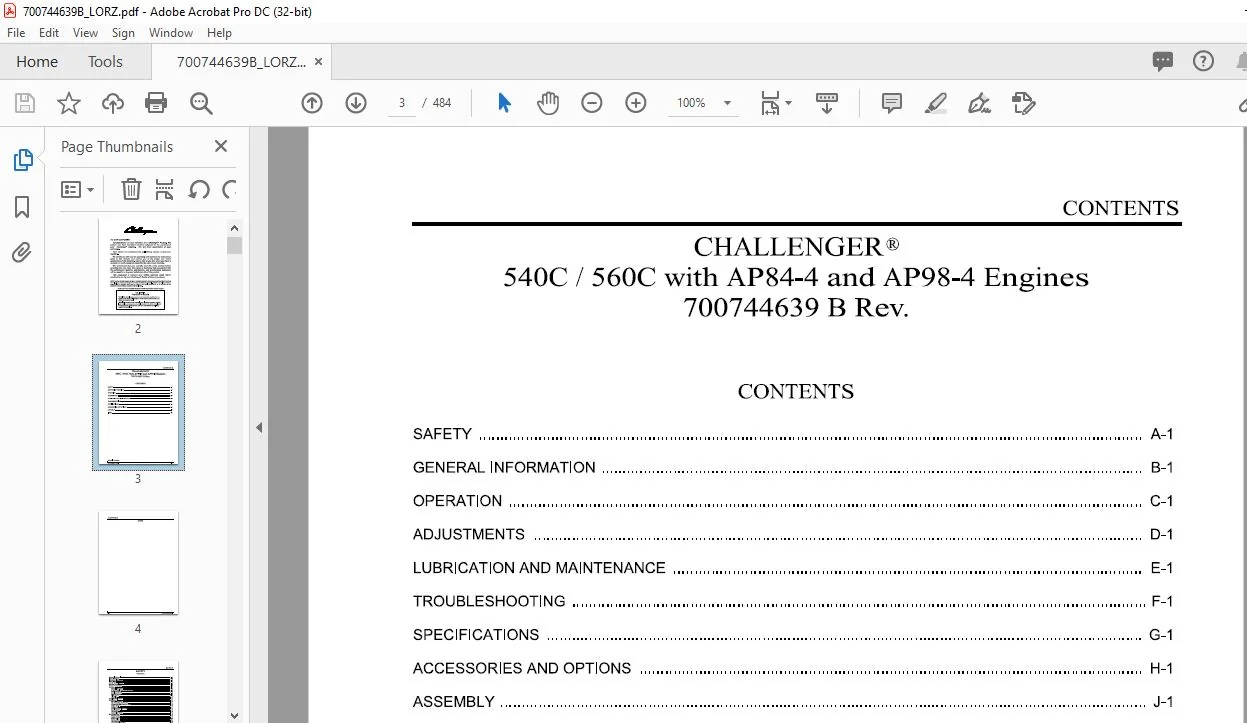Open the Help question mark icon
Viewport: 1247px width, 723px height.
pos(1204,61)
